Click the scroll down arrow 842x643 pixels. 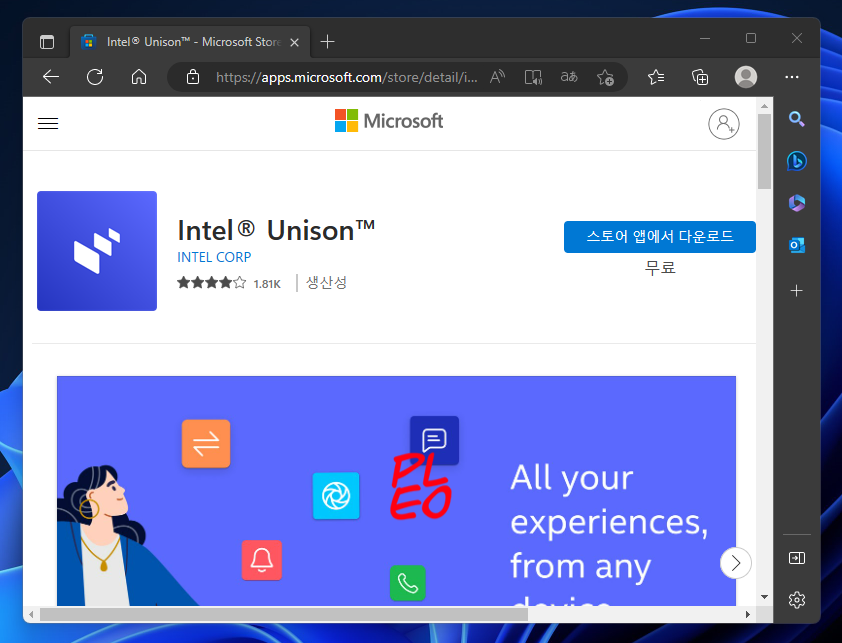[x=764, y=597]
